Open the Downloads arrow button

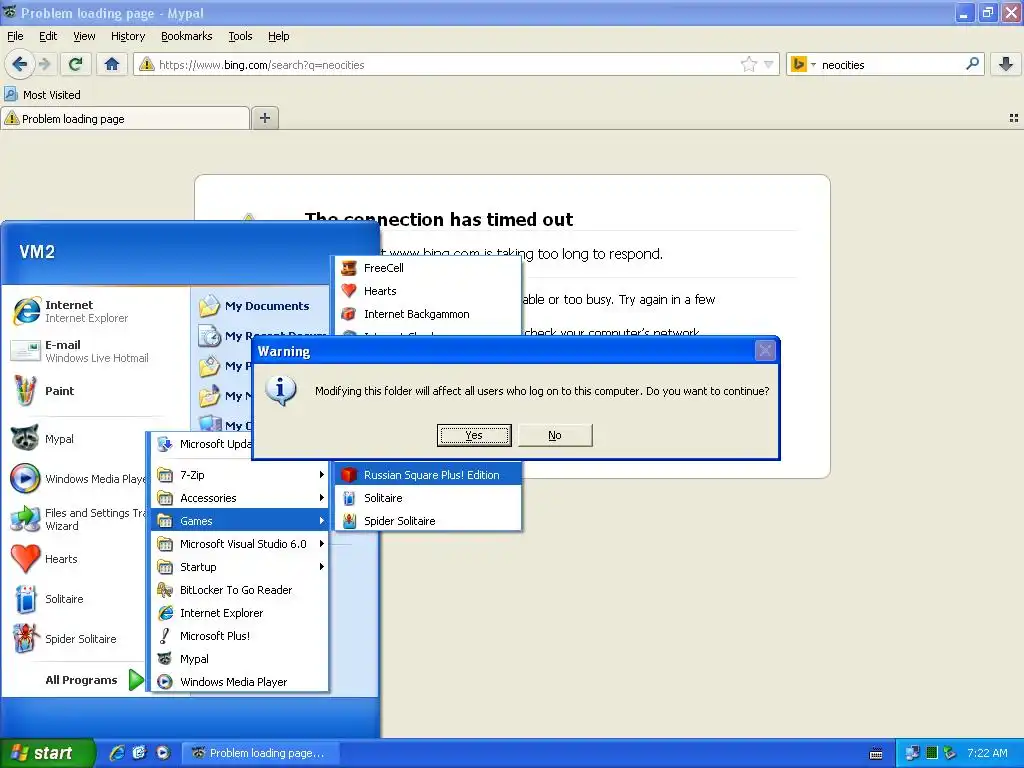point(1006,64)
